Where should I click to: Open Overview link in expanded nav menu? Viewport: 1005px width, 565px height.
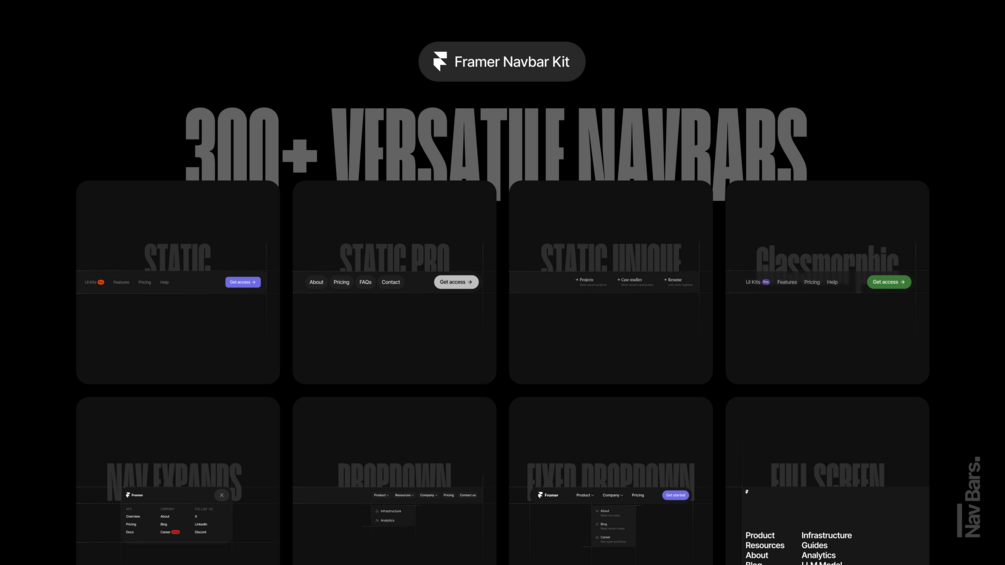point(133,516)
